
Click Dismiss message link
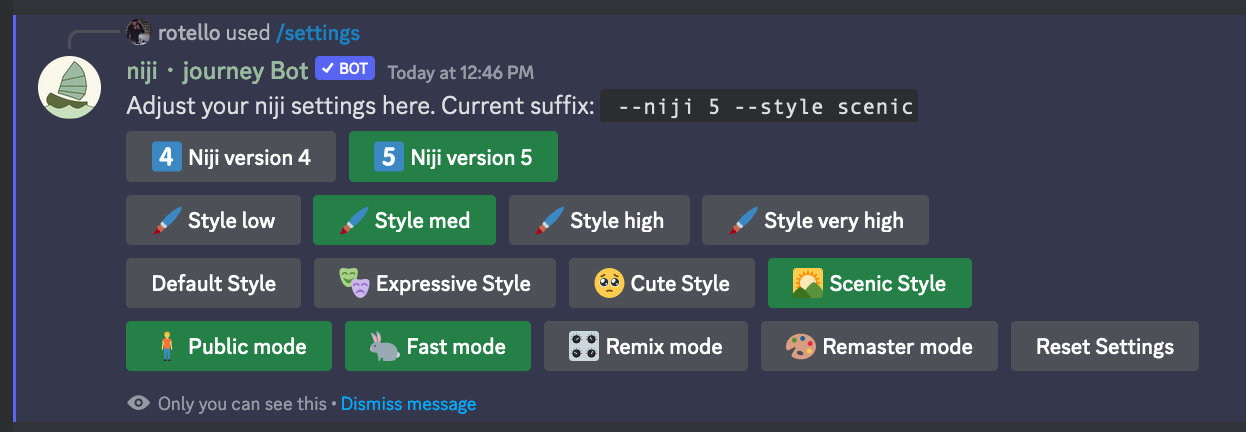pyautogui.click(x=408, y=404)
